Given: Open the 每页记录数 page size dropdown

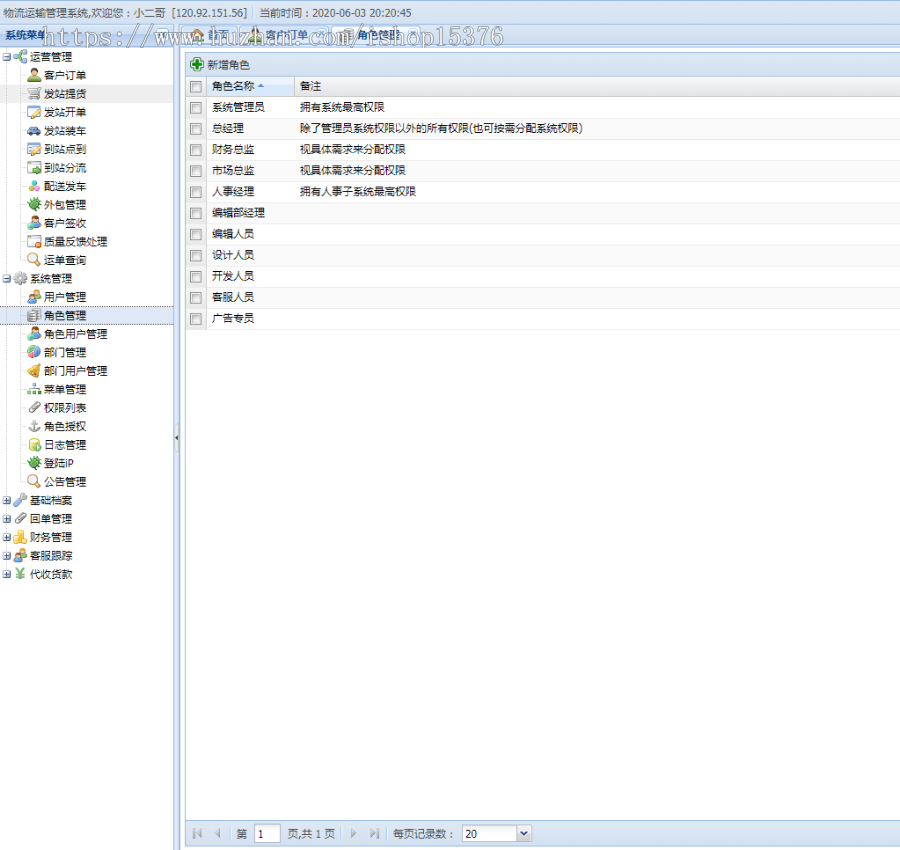Looking at the screenshot, I should pos(523,833).
